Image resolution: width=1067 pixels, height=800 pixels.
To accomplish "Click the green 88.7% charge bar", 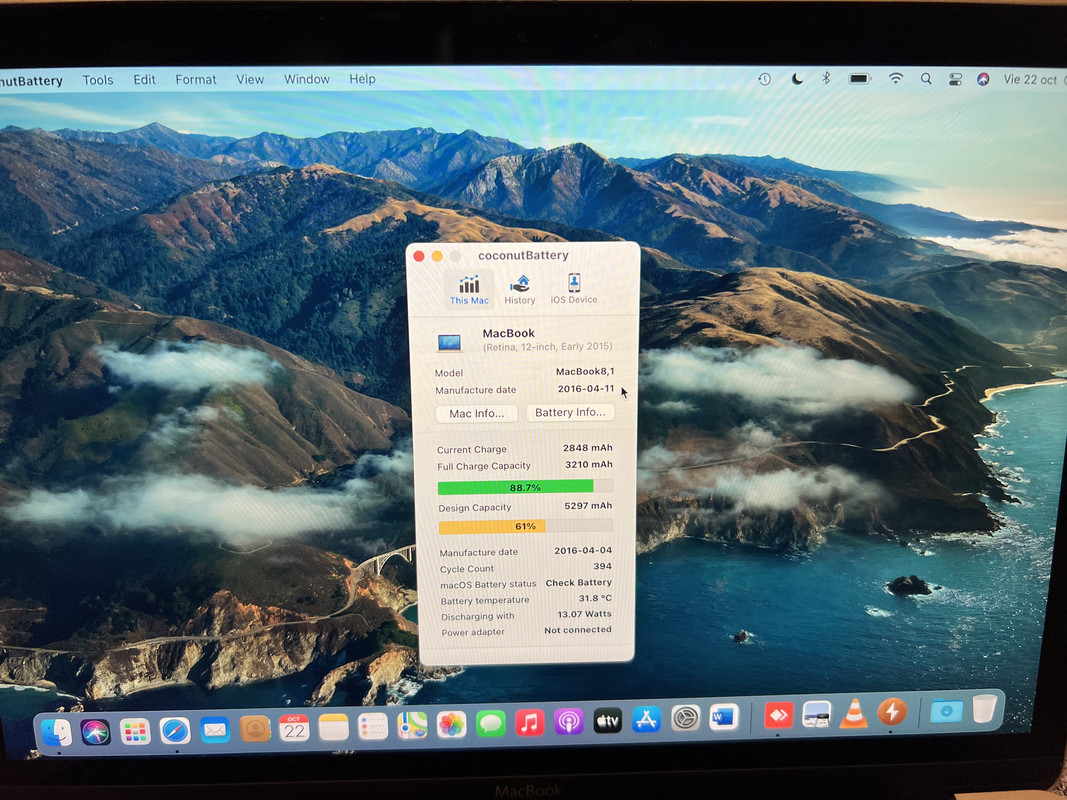I will point(525,487).
